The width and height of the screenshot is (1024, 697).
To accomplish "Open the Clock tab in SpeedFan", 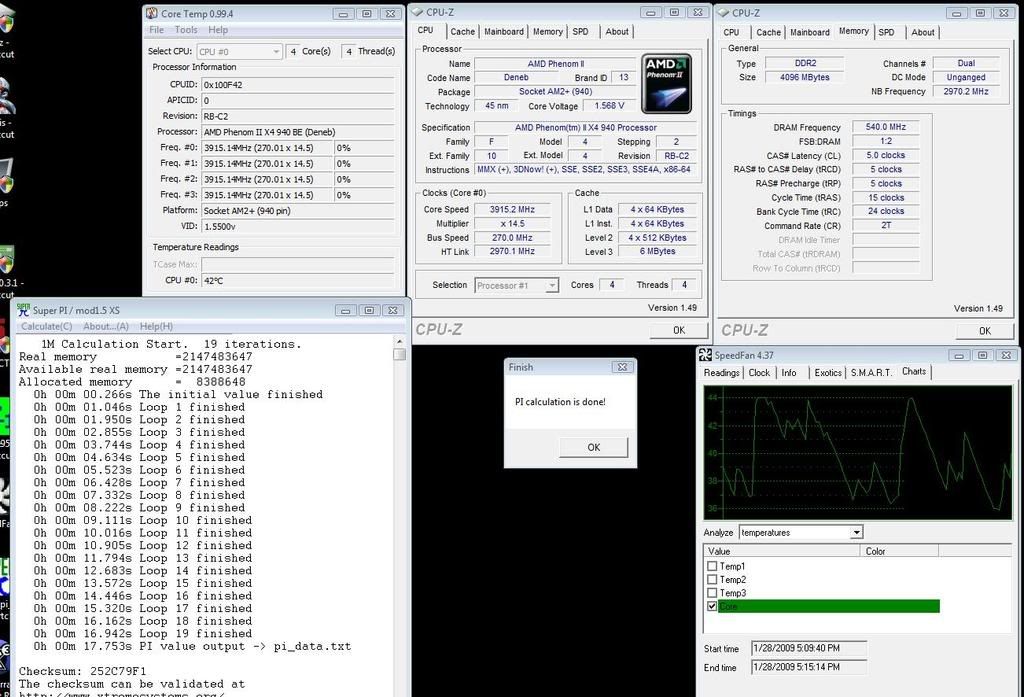I will 759,372.
